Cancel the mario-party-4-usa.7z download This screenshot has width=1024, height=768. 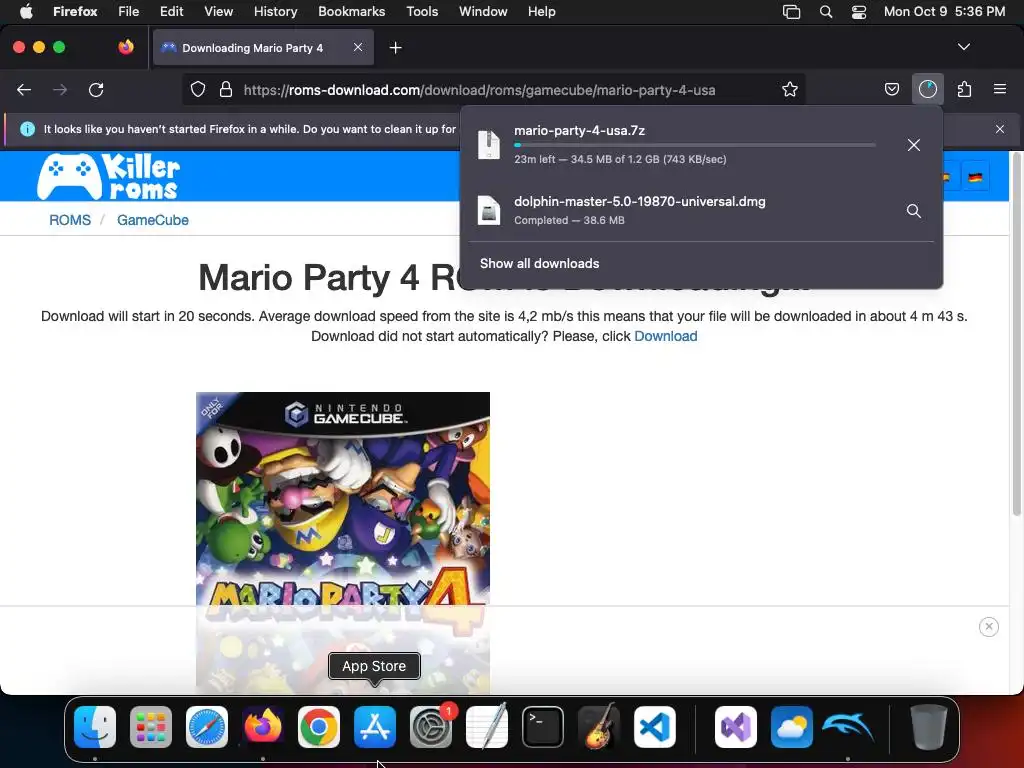[914, 145]
